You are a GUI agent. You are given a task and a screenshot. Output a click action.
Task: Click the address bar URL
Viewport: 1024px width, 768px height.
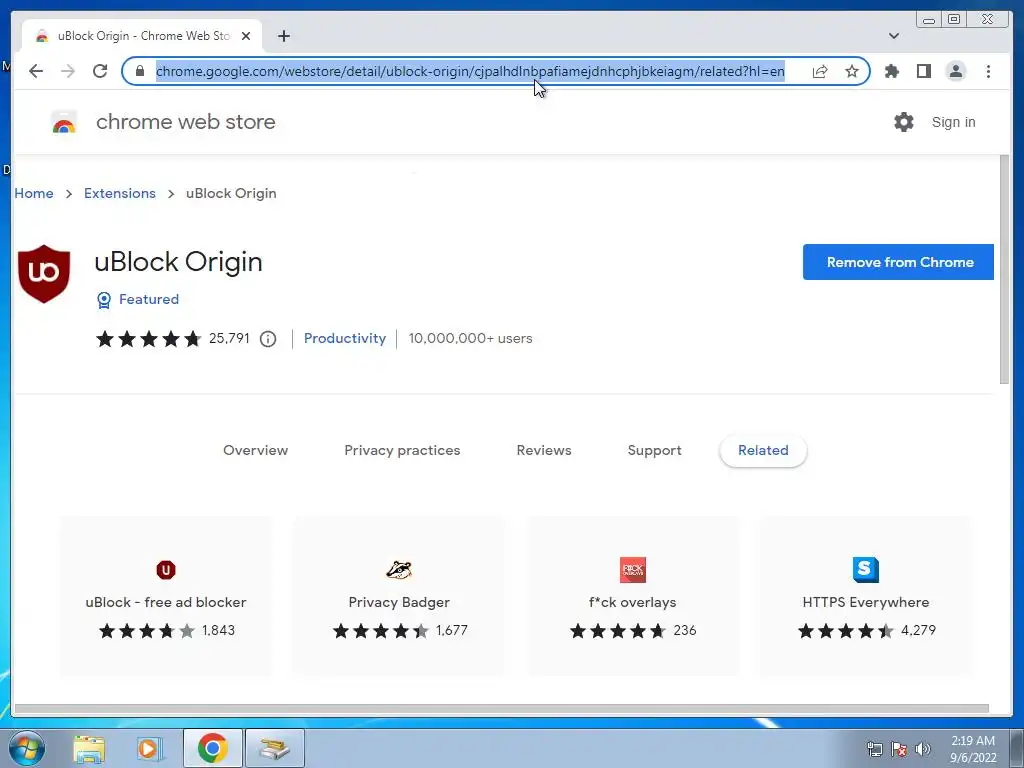coord(470,71)
